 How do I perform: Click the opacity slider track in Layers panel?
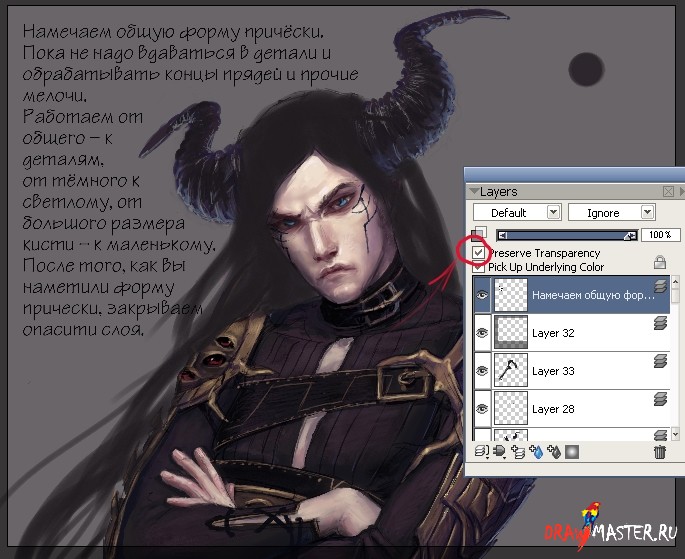point(567,235)
